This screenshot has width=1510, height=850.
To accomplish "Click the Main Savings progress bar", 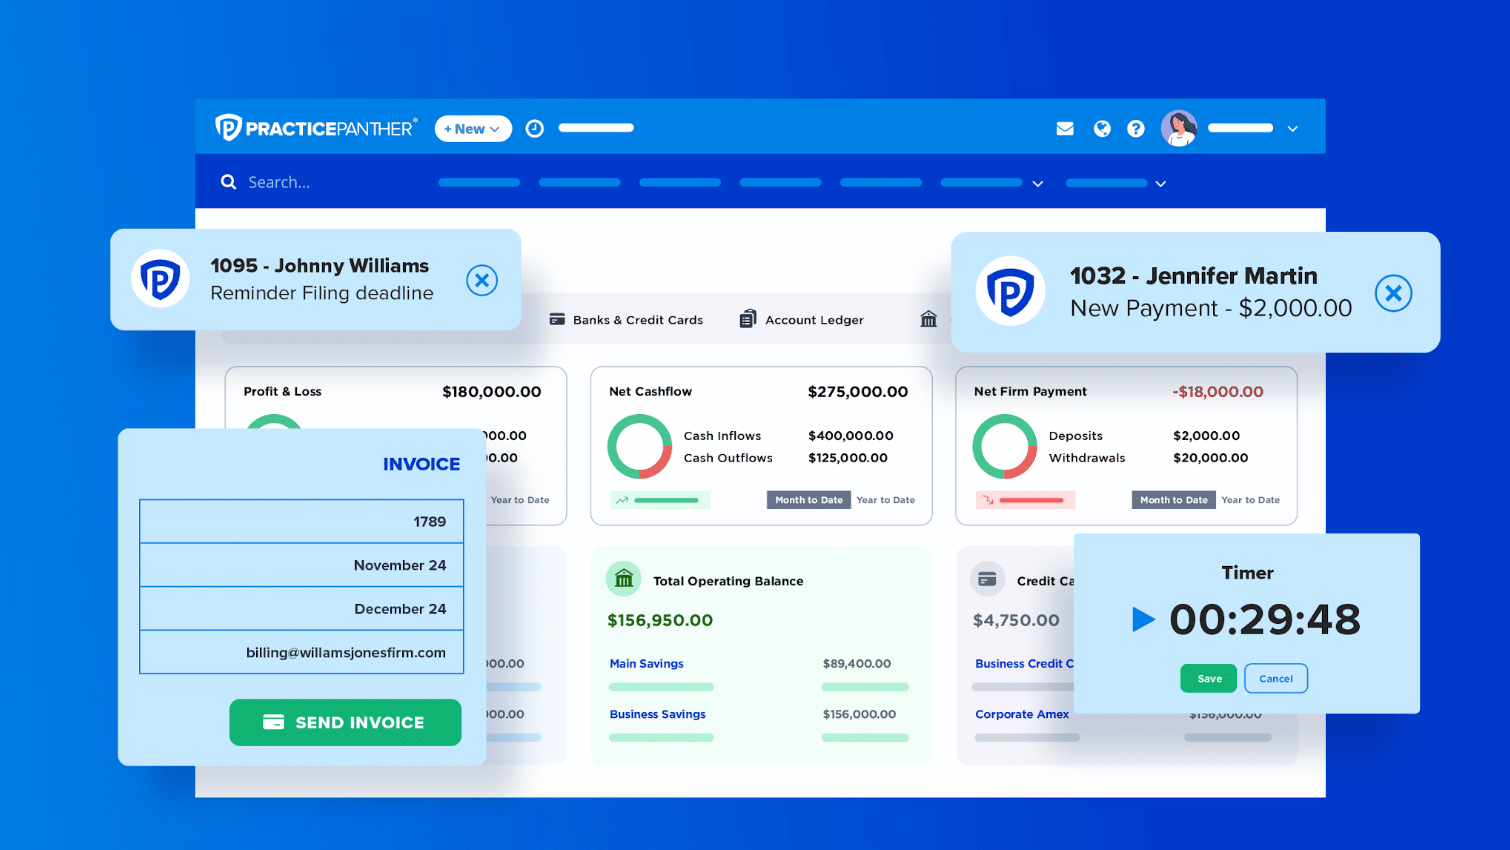I will (x=661, y=687).
